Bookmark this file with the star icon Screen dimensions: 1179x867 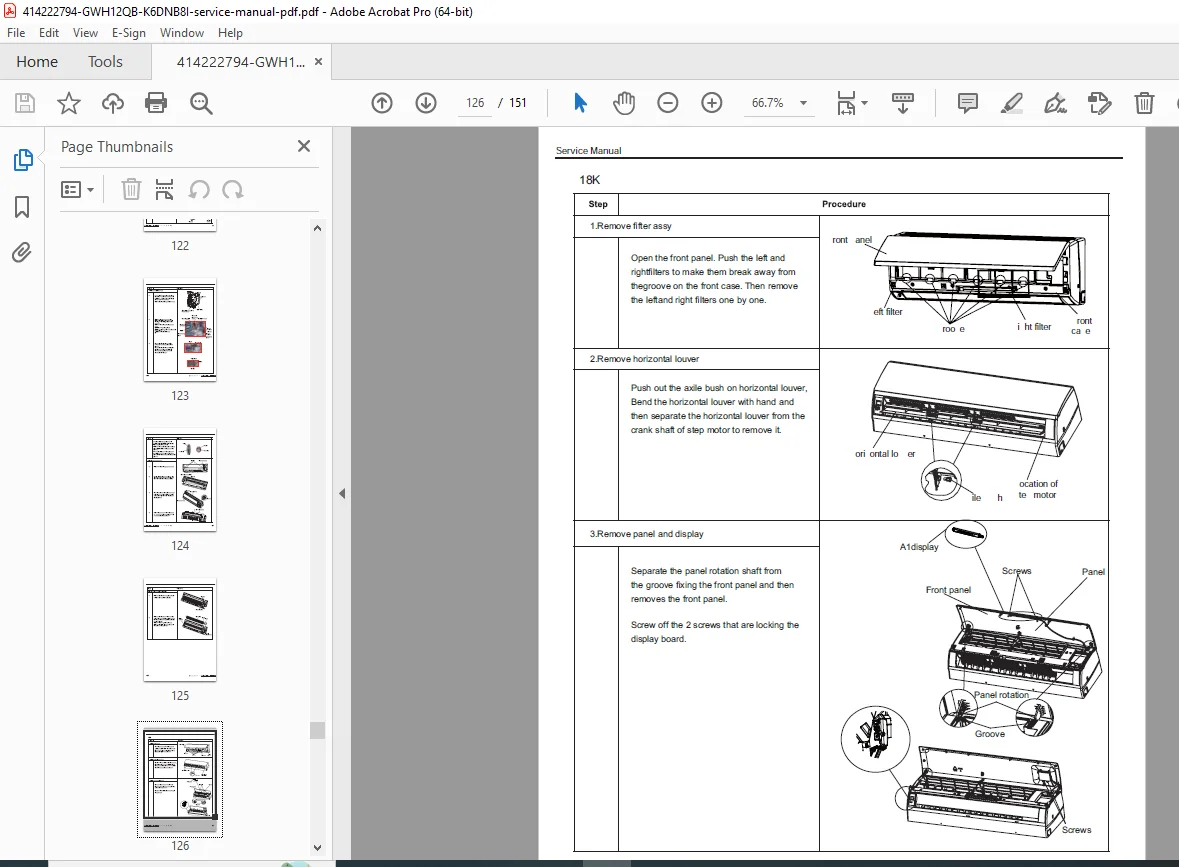68,103
